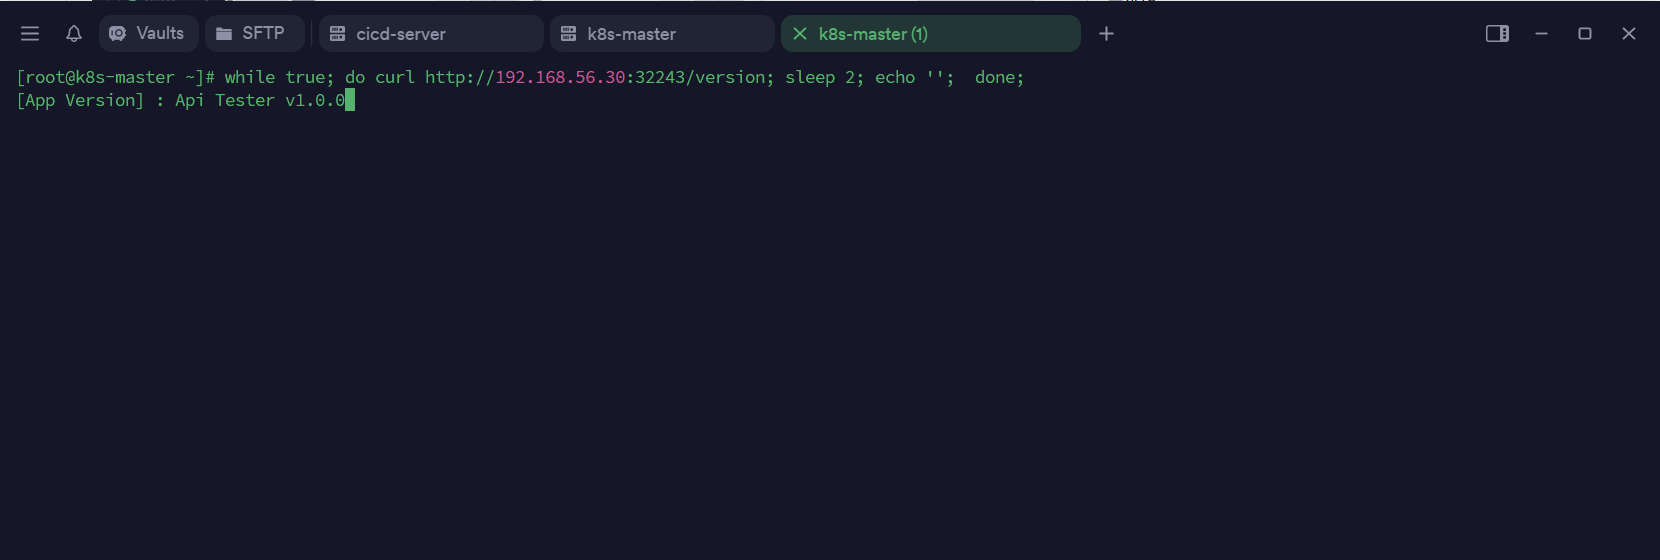The width and height of the screenshot is (1660, 560).
Task: Open the hamburger main menu
Action: 30,34
